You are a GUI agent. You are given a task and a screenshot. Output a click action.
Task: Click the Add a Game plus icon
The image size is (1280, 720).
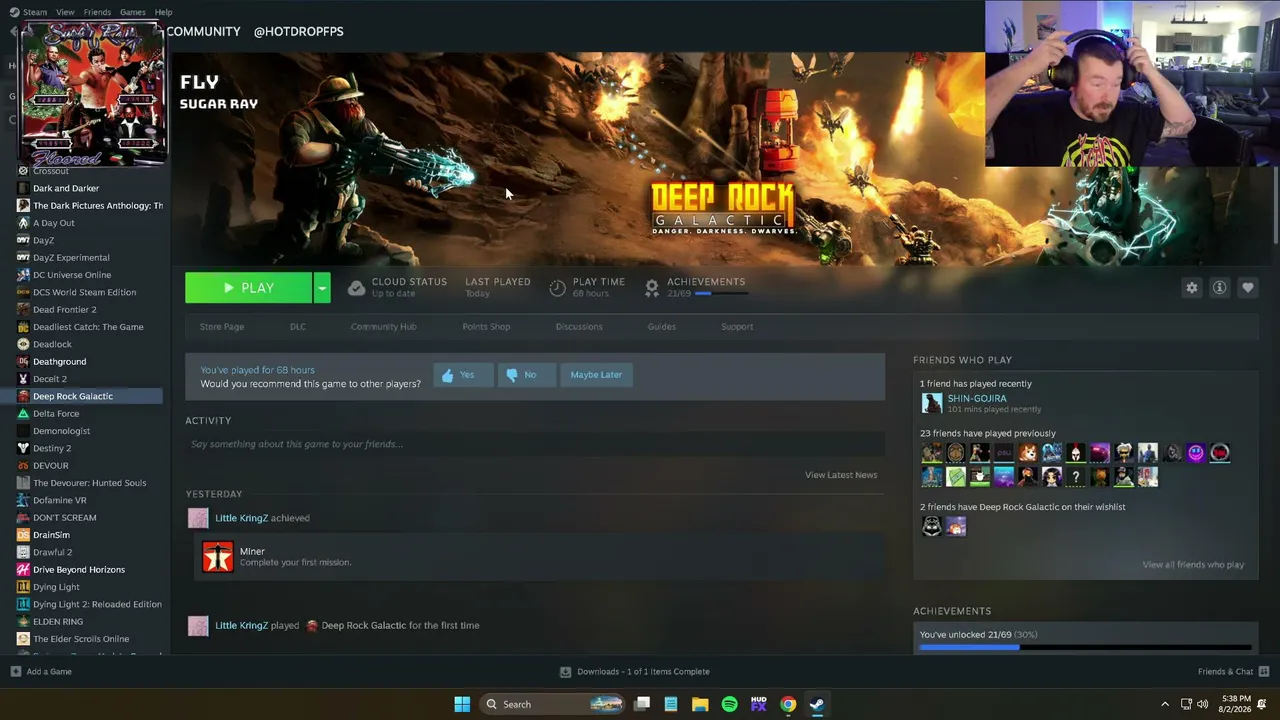(x=16, y=672)
